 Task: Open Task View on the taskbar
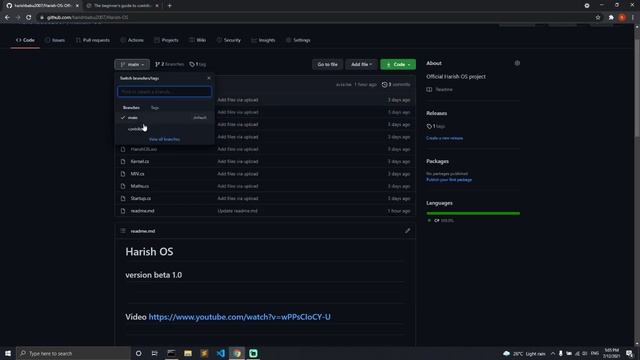[155, 353]
